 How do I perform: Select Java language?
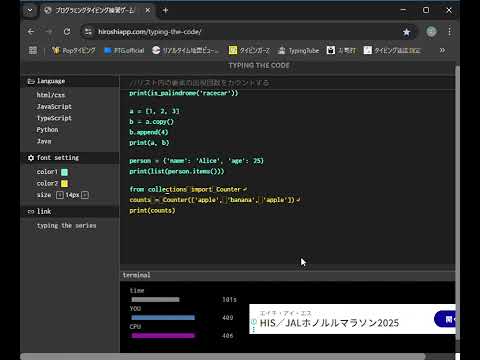(x=44, y=141)
